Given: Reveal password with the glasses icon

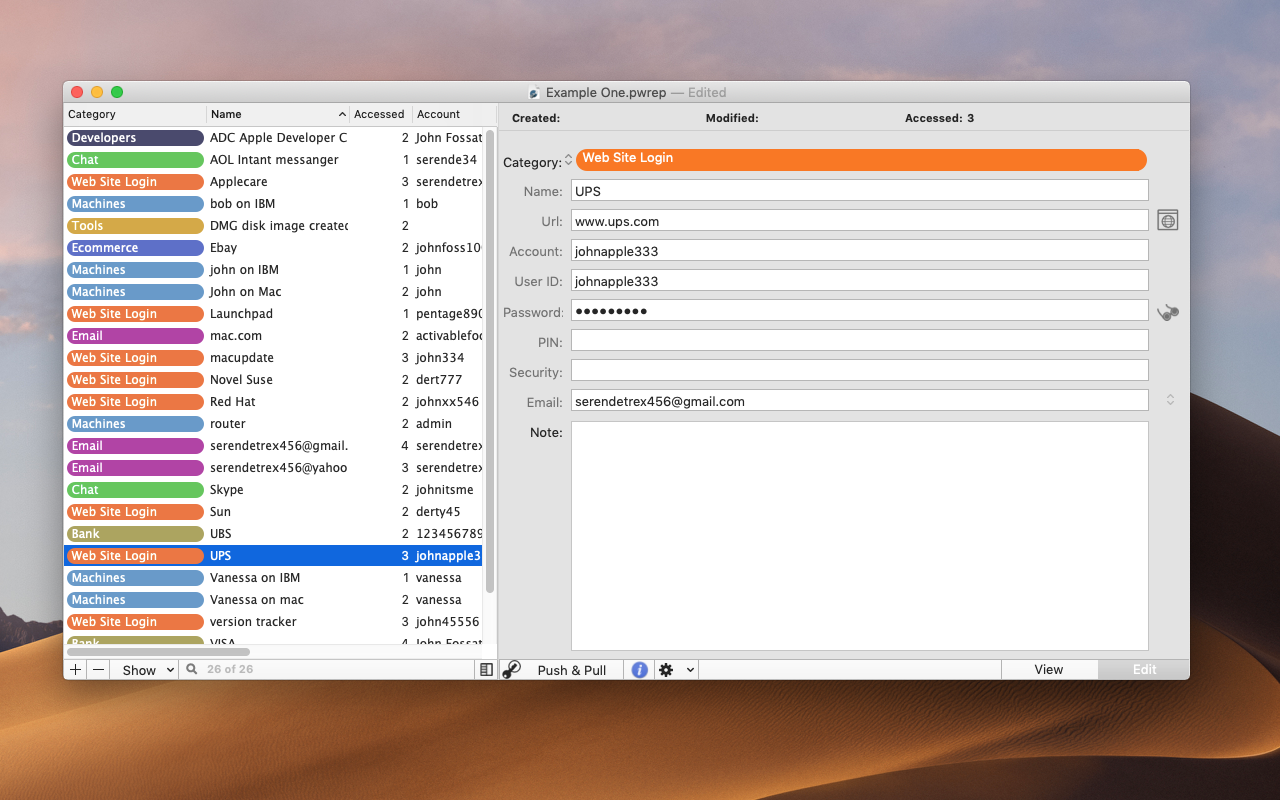Looking at the screenshot, I should [1167, 313].
